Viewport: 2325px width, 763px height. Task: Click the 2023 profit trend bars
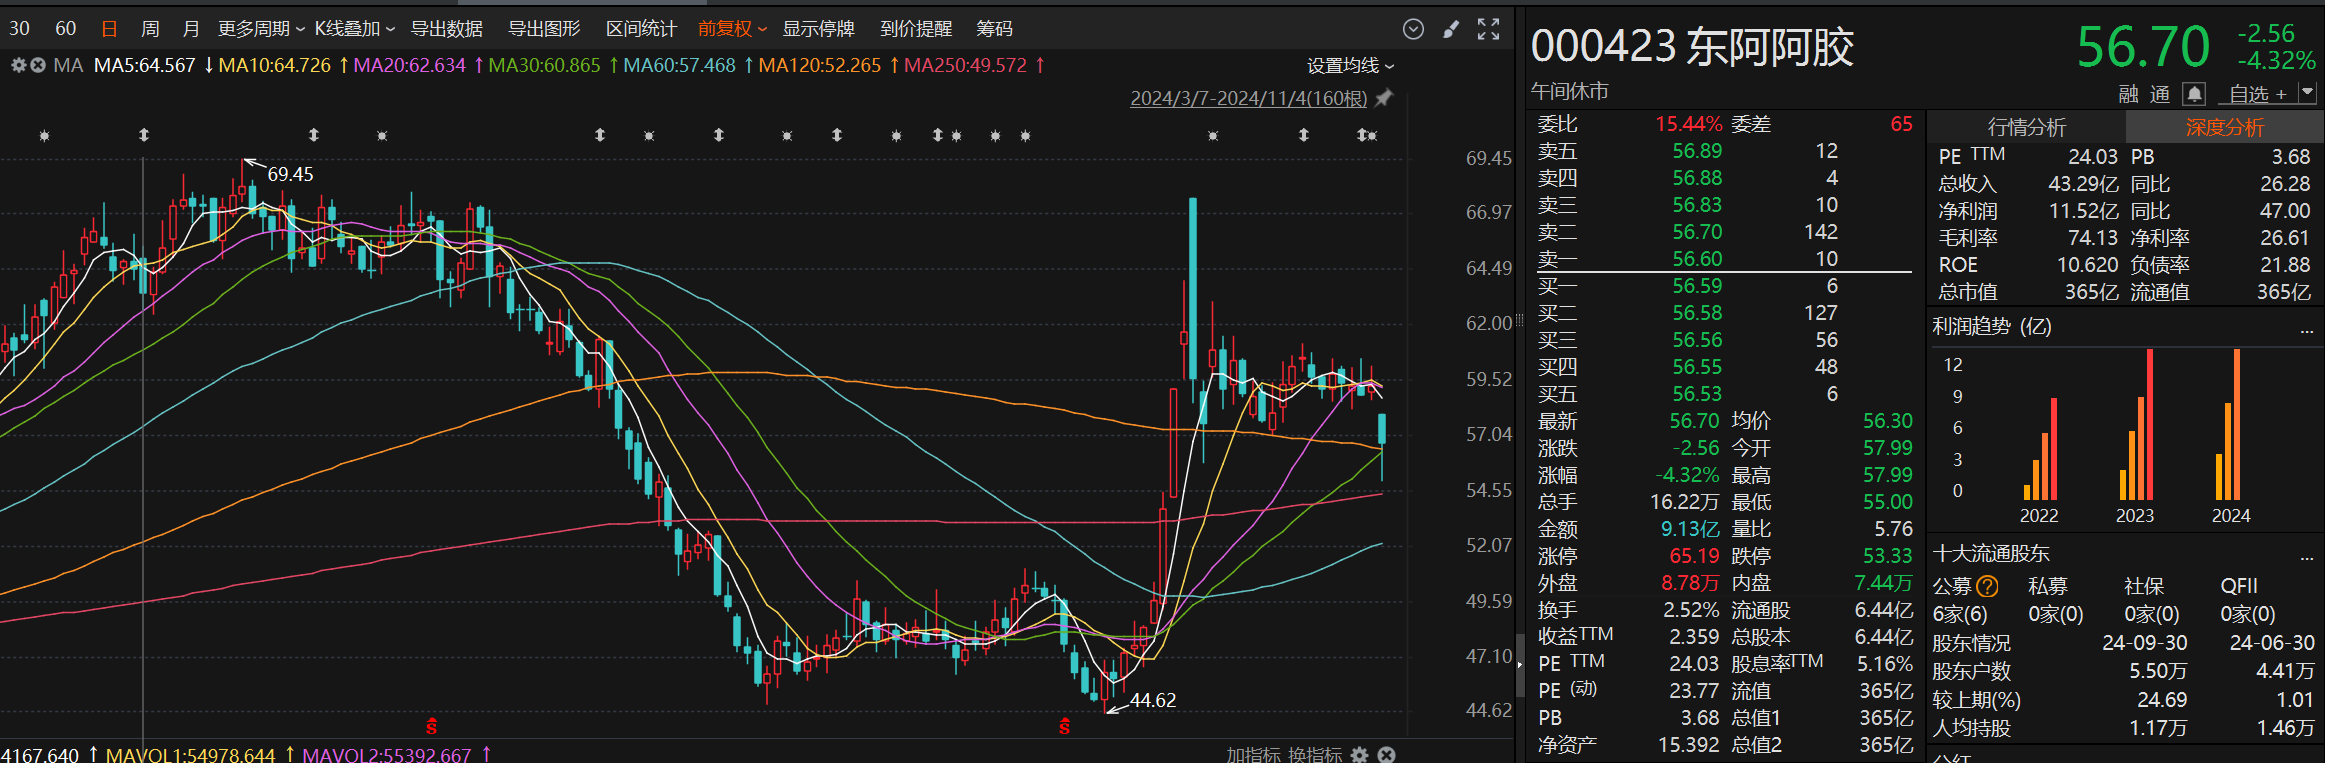point(2136,425)
